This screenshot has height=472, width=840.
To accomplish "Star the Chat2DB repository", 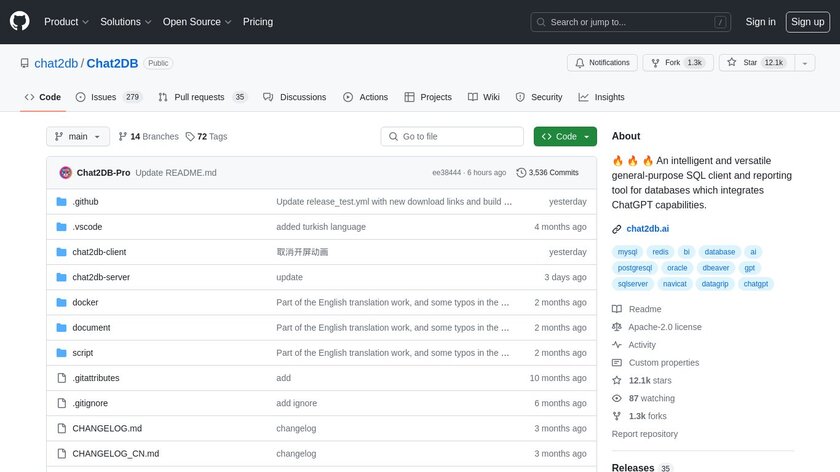I will click(744, 62).
